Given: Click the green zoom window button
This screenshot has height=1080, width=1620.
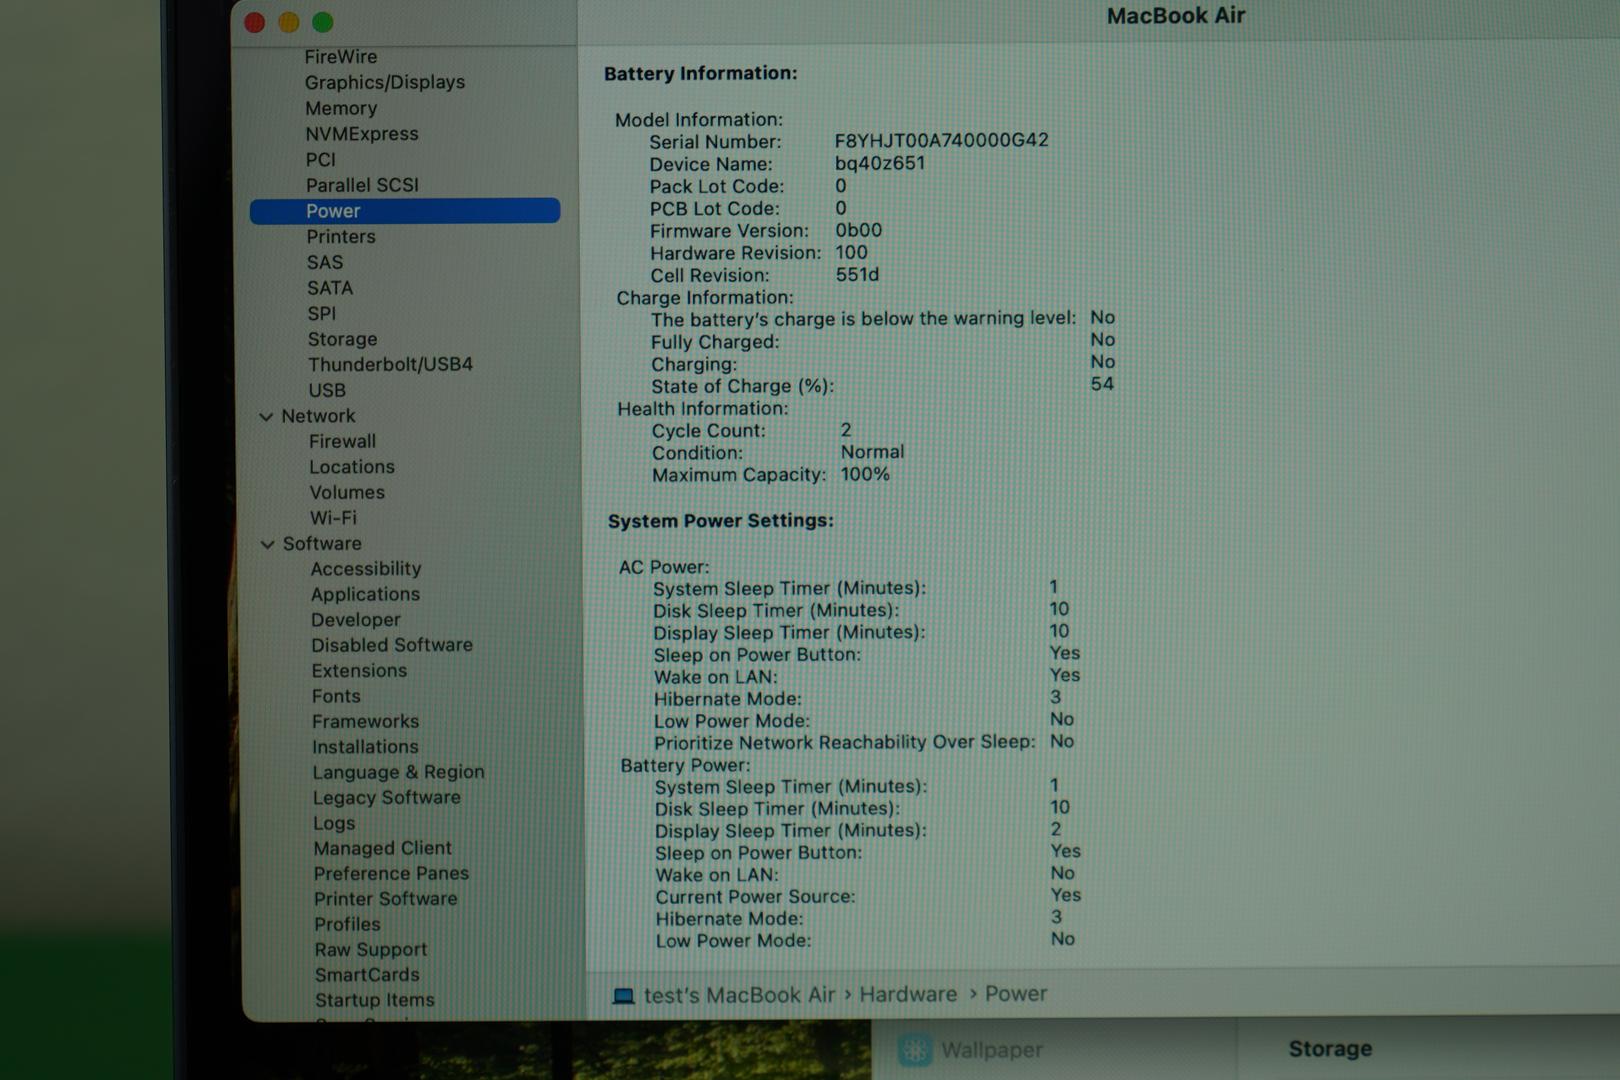Looking at the screenshot, I should pyautogui.click(x=322, y=22).
